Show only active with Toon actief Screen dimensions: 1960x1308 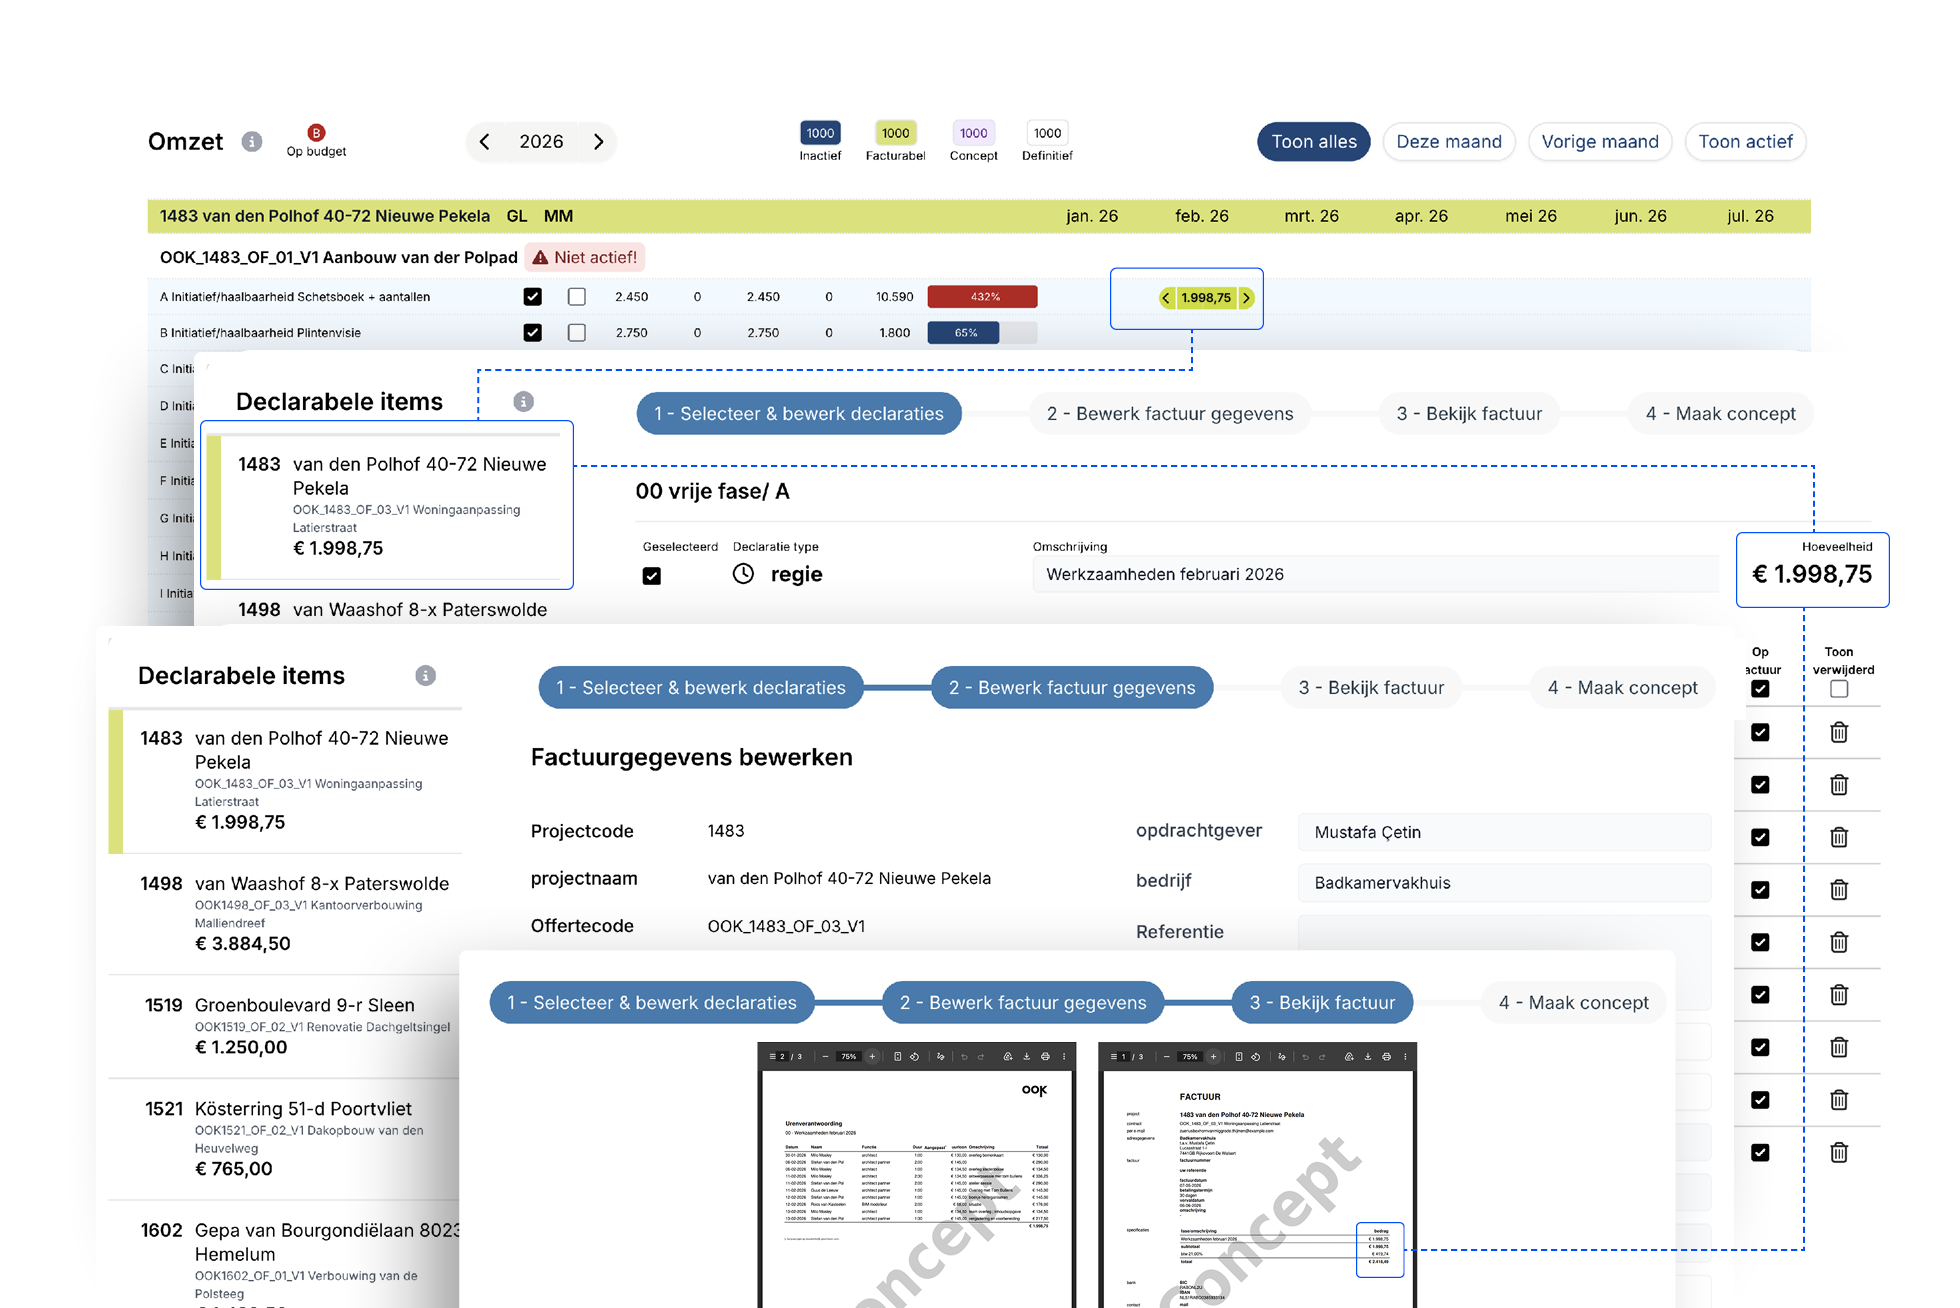pos(1746,142)
